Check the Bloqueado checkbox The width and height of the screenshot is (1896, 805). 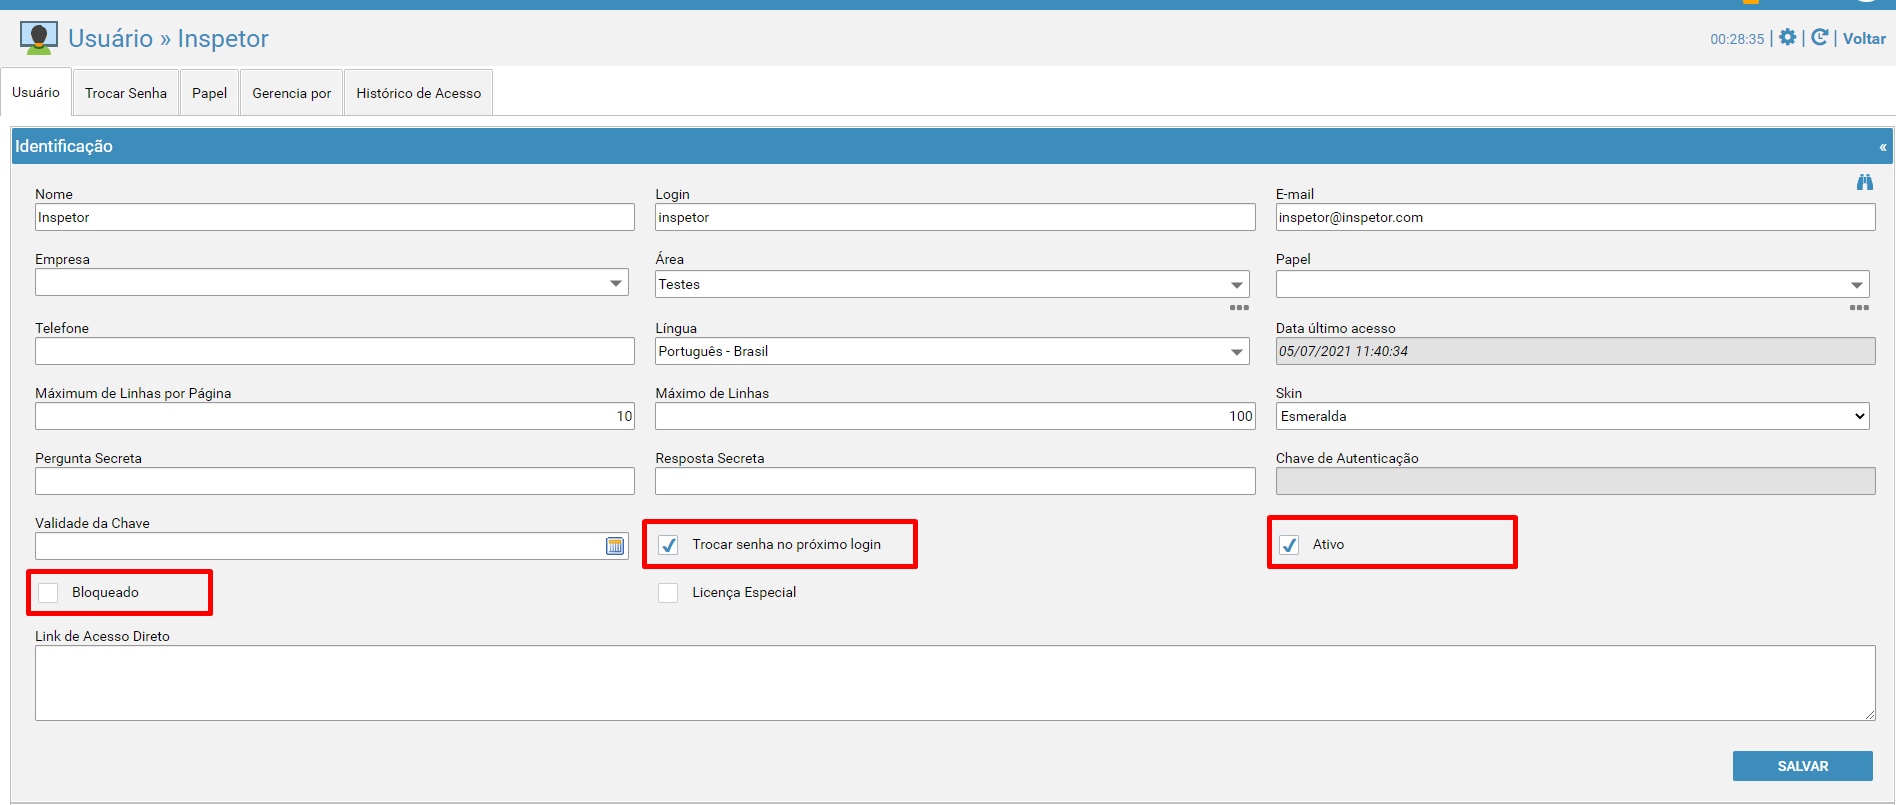click(x=48, y=593)
